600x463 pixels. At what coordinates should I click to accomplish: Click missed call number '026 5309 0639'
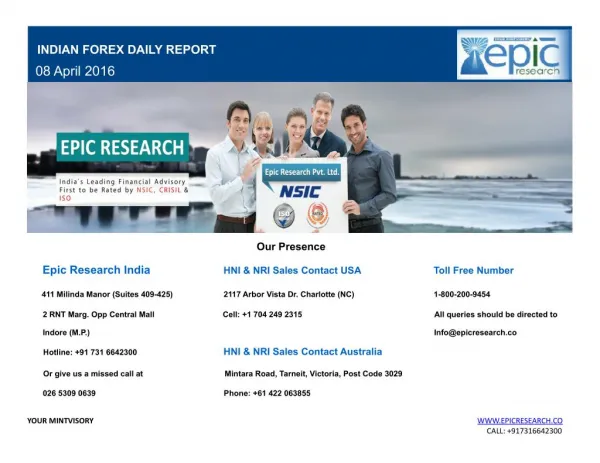pyautogui.click(x=69, y=393)
